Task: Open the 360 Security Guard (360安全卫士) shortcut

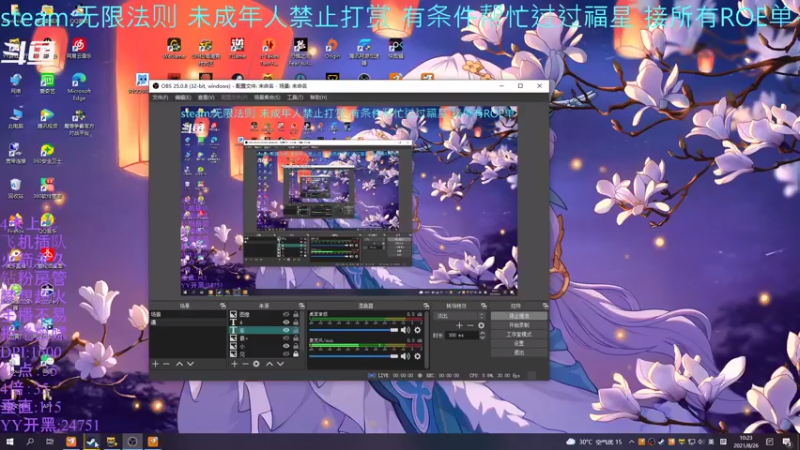Action: pos(47,154)
